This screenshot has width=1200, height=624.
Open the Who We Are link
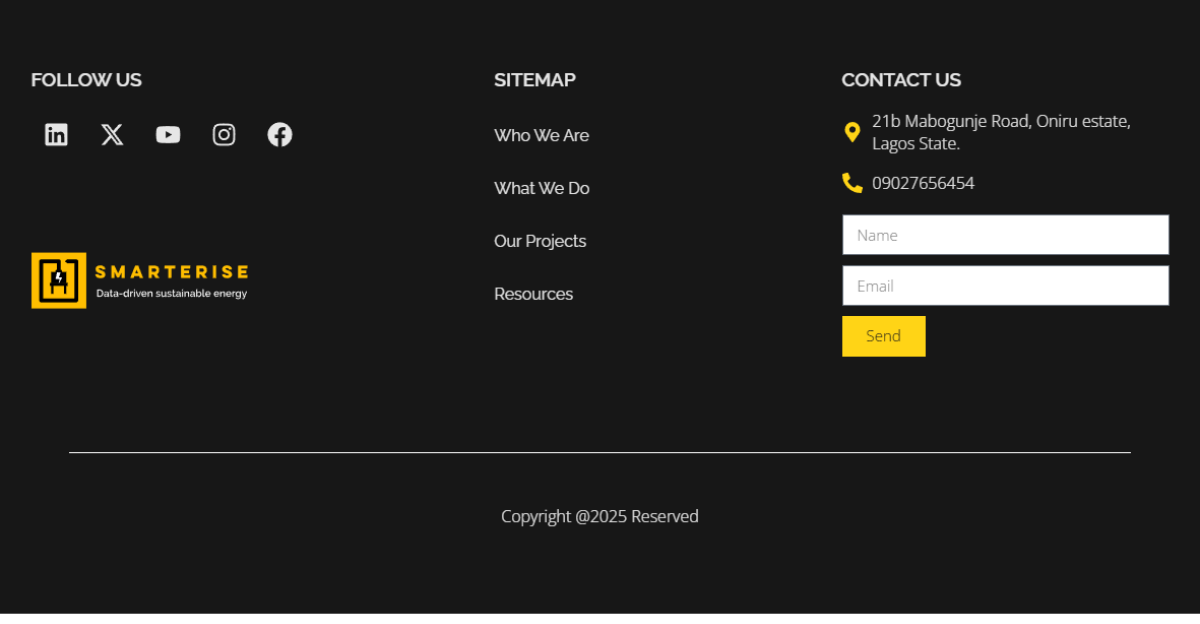pyautogui.click(x=541, y=136)
